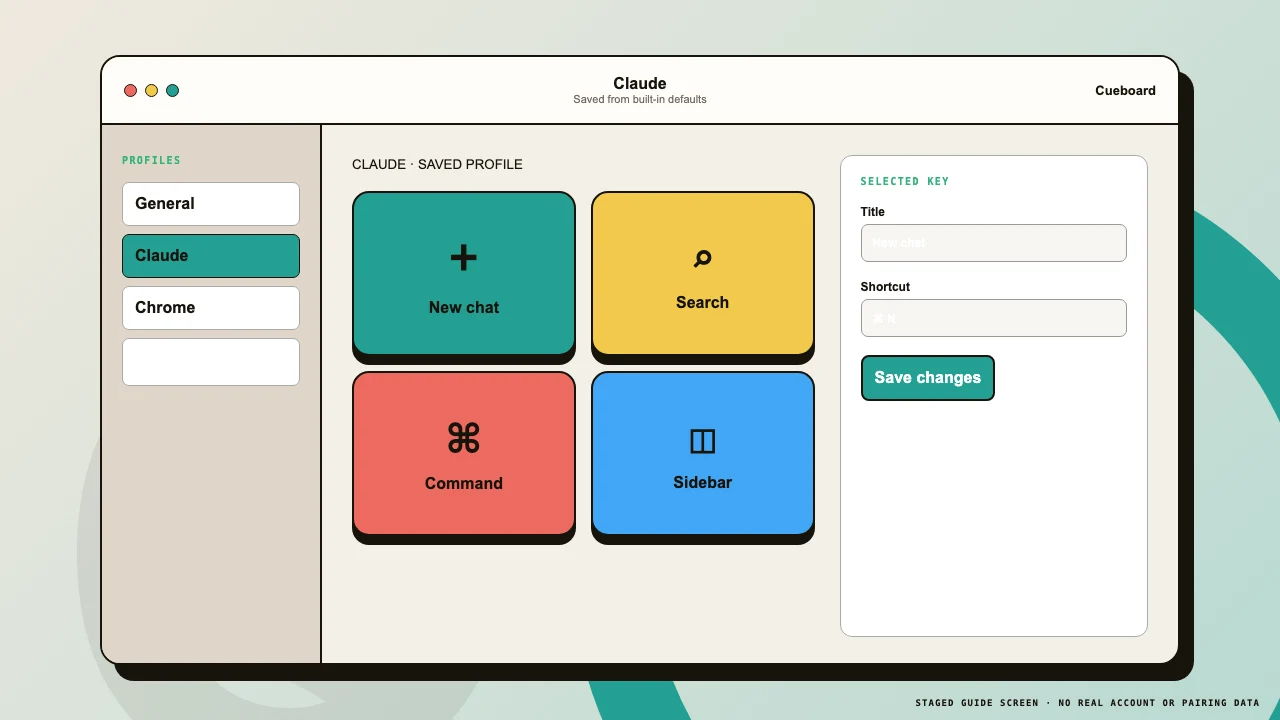
Task: Click the panel icon on the Sidebar key
Action: click(x=702, y=441)
